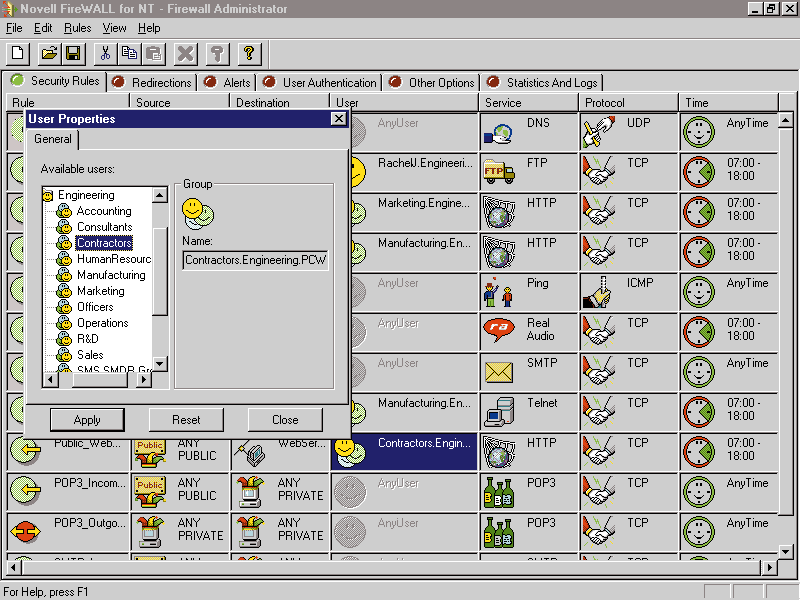Screen dimensions: 800x600
Task: Click the rules list scroll down arrow
Action: click(786, 551)
